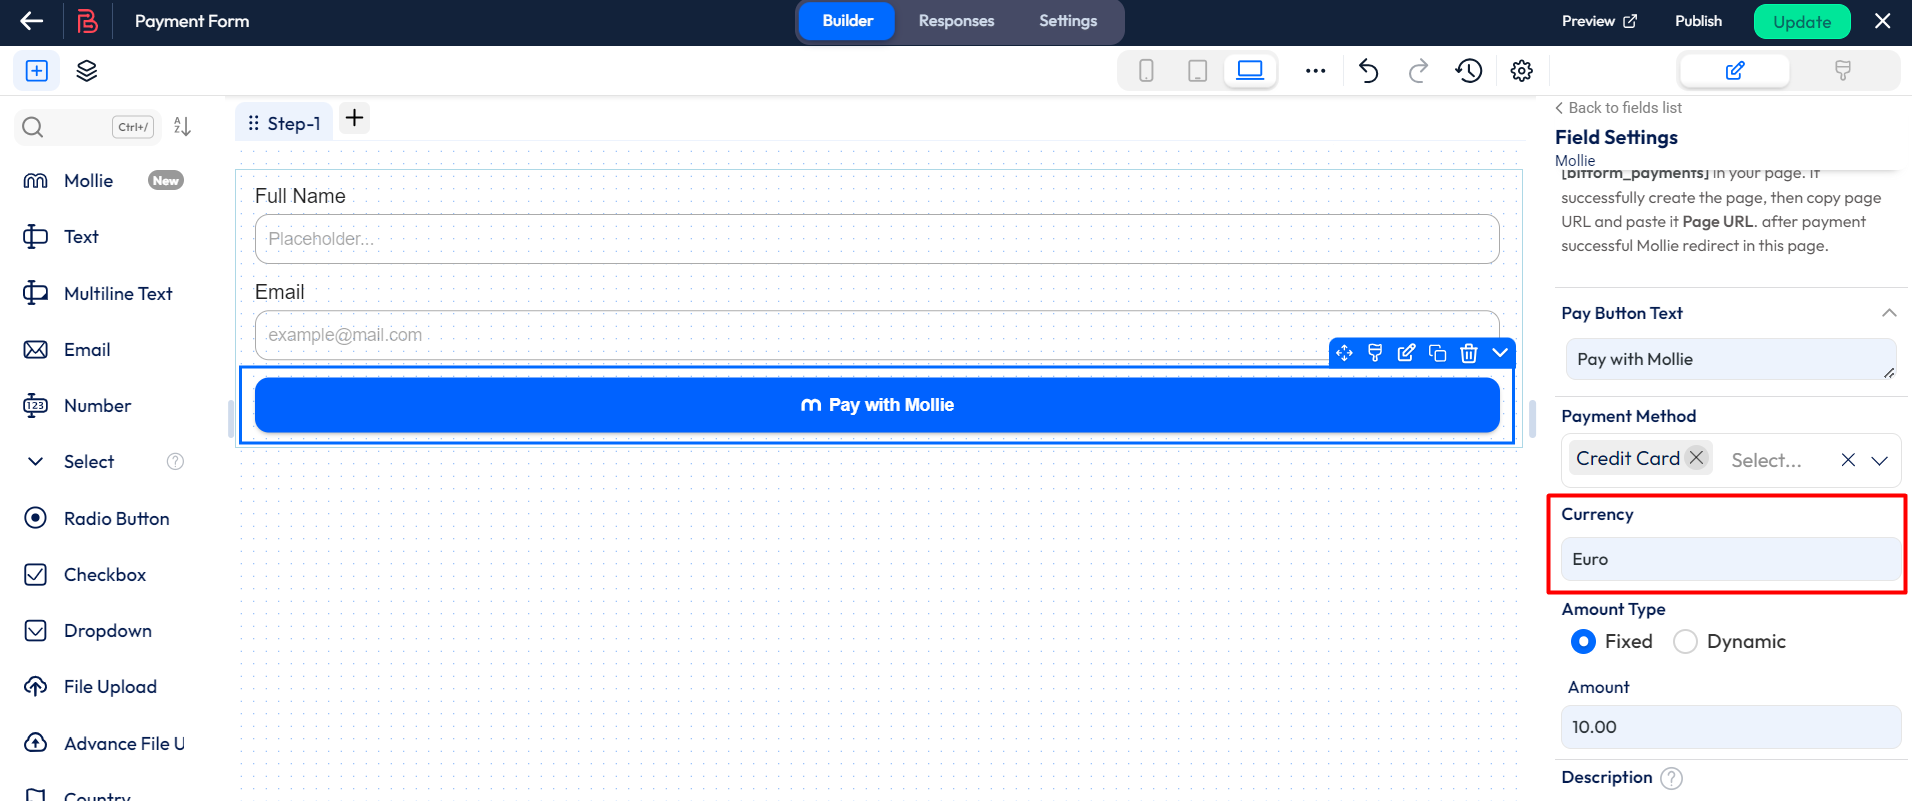Sort the fields list alphabetically

[182, 126]
